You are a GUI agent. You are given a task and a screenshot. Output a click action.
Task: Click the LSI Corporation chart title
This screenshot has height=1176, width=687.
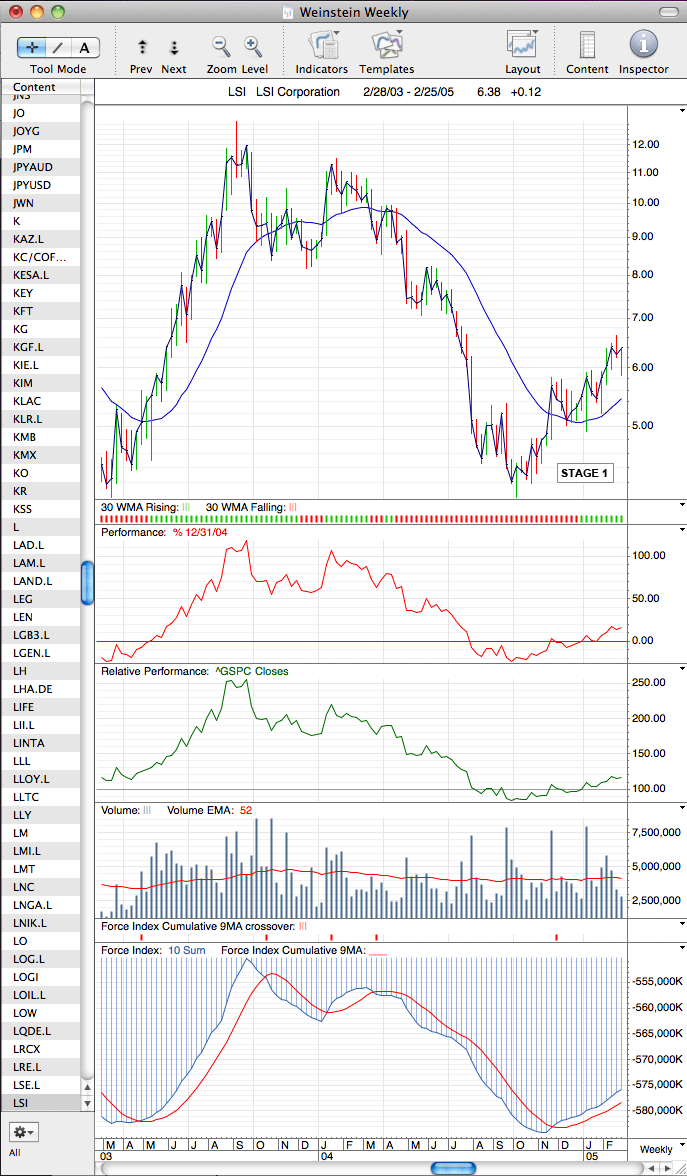click(x=298, y=92)
